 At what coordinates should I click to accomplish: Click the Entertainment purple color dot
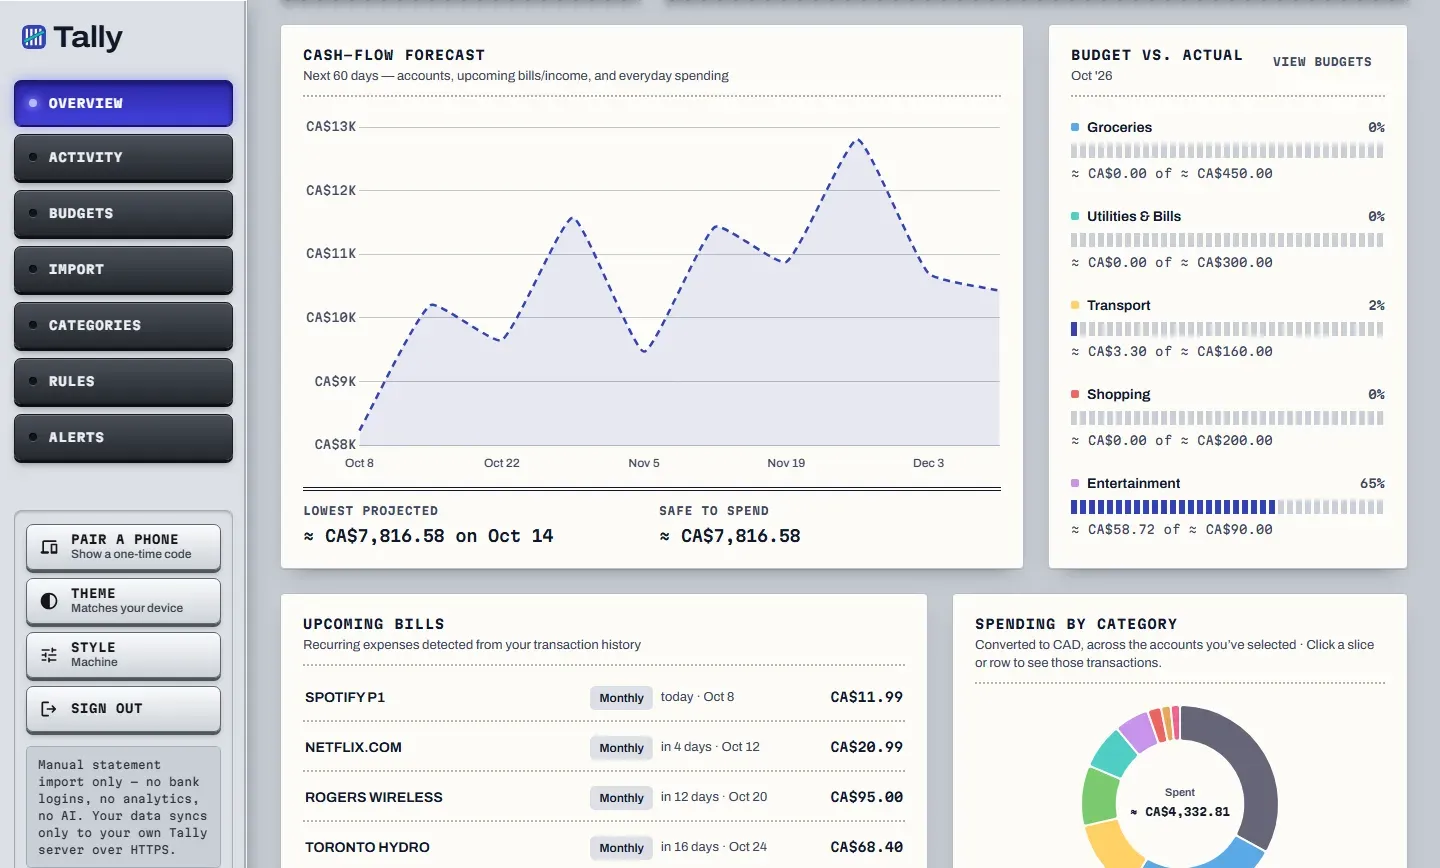(x=1075, y=483)
